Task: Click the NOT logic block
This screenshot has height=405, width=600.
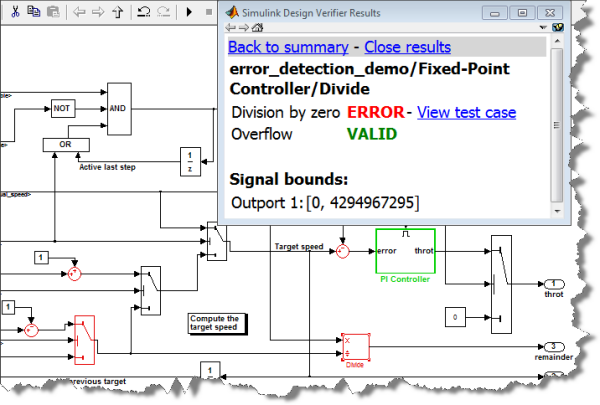Action: (x=63, y=107)
